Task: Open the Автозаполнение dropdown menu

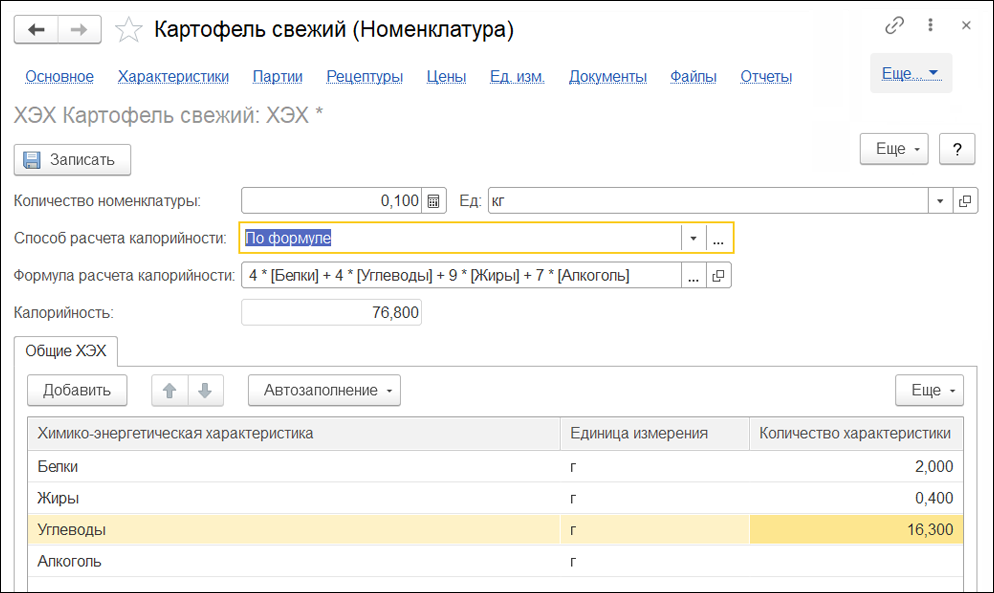Action: point(324,390)
